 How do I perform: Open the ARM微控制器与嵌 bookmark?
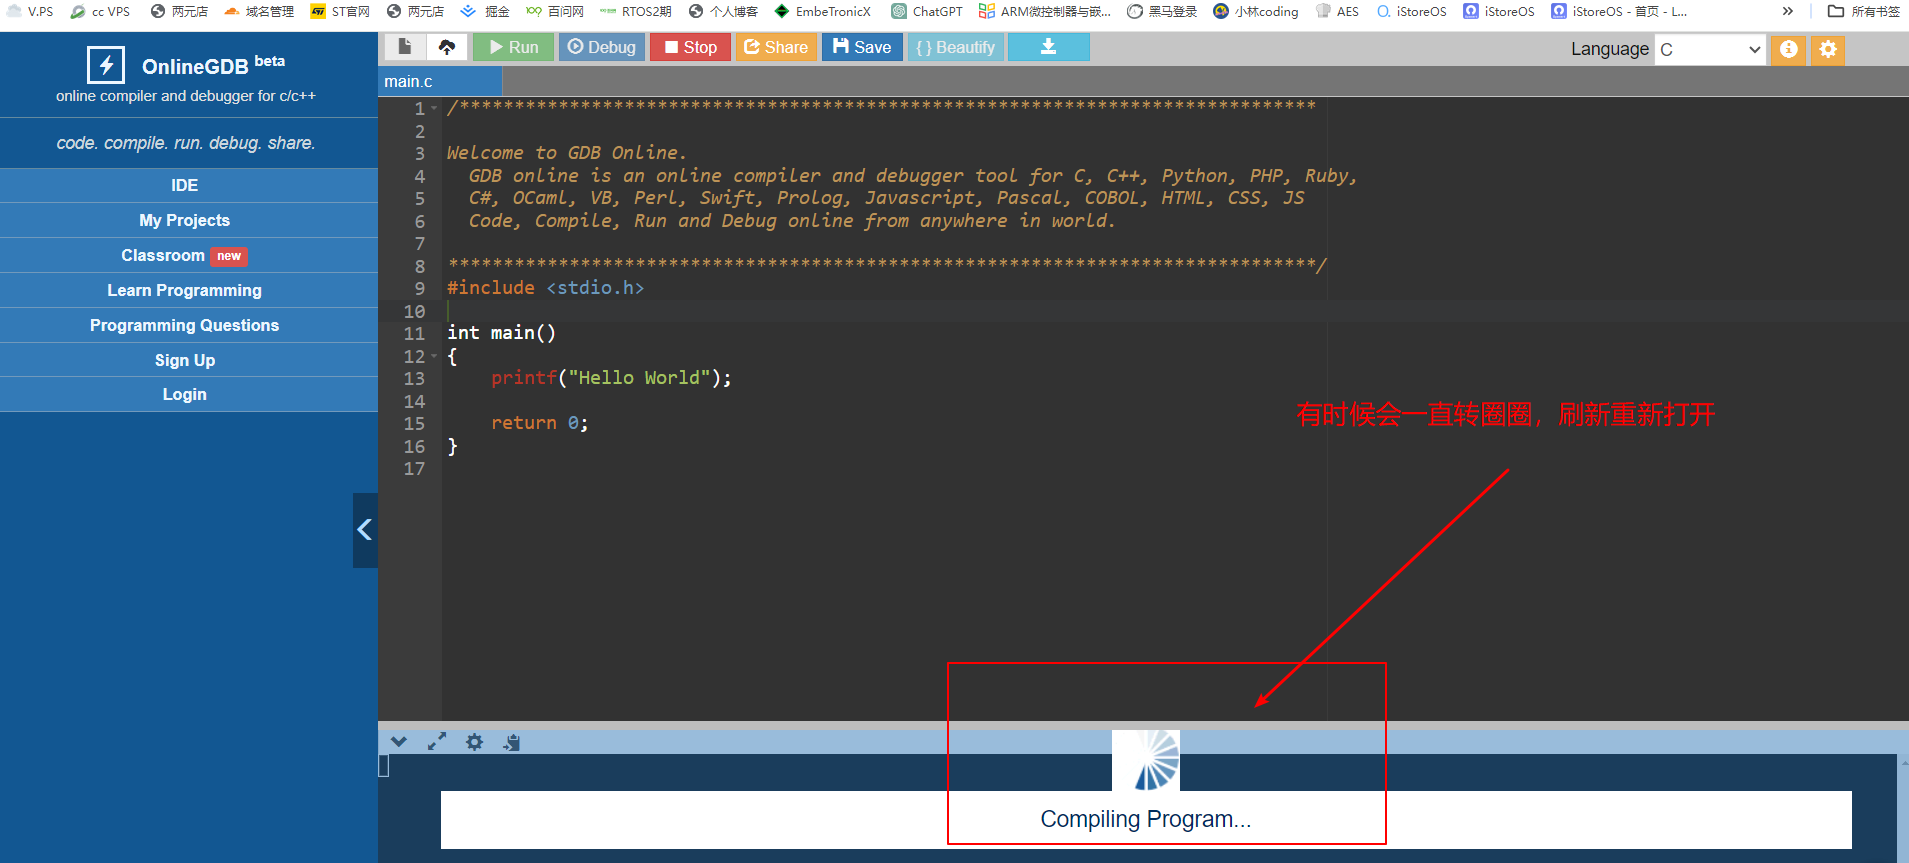tap(1045, 11)
